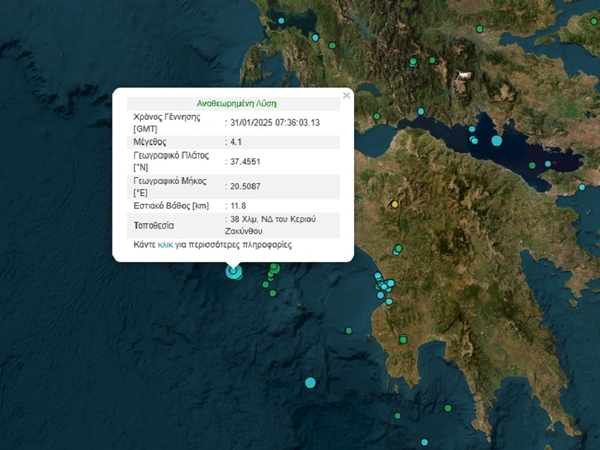Select the green marker cluster right of the selected epicenter

pyautogui.click(x=273, y=269)
